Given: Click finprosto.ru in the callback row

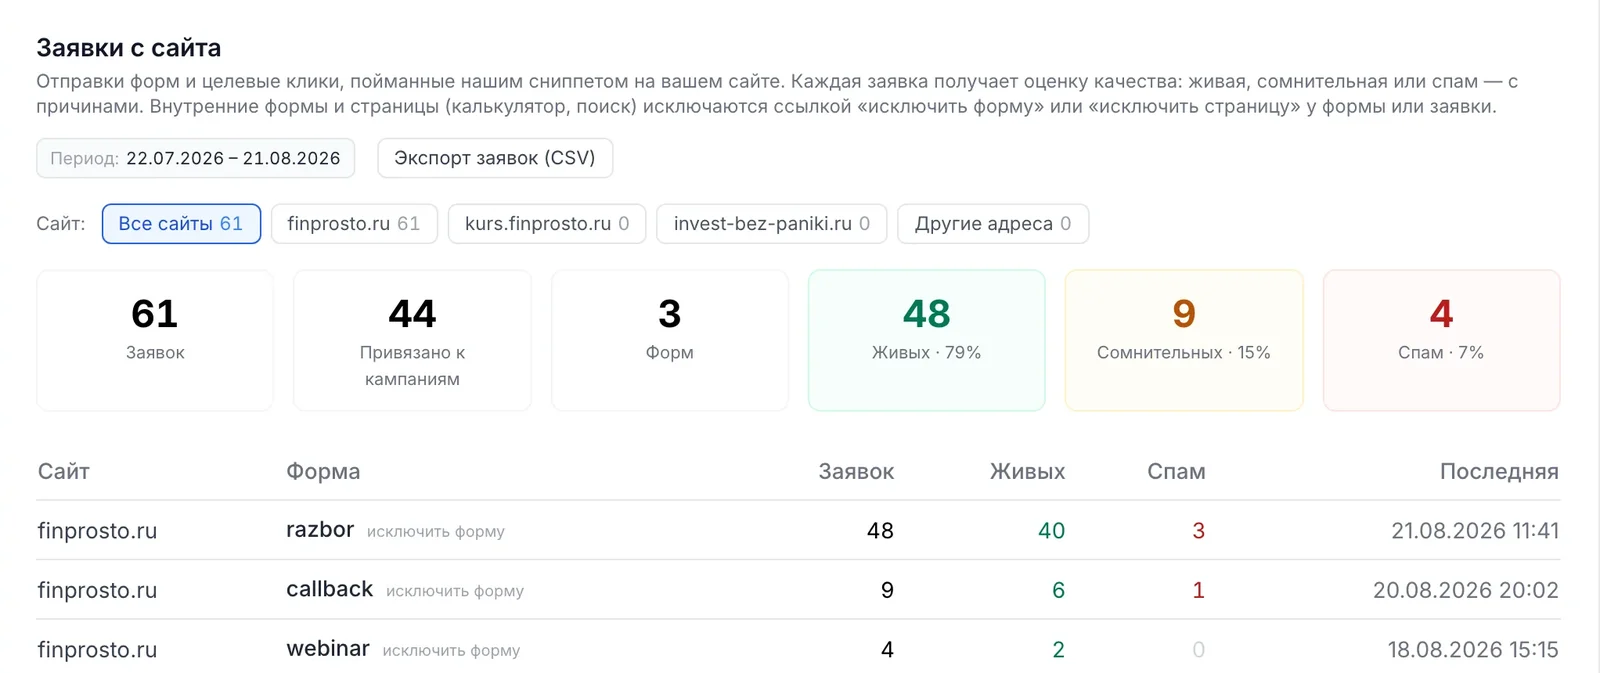Looking at the screenshot, I should point(97,590).
